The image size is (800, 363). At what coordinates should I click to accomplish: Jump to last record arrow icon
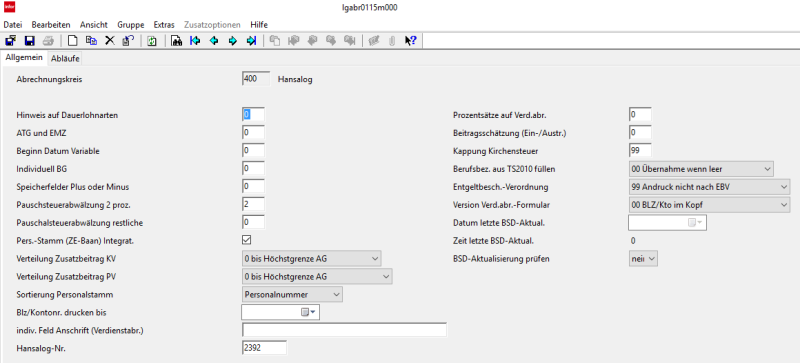coord(251,41)
